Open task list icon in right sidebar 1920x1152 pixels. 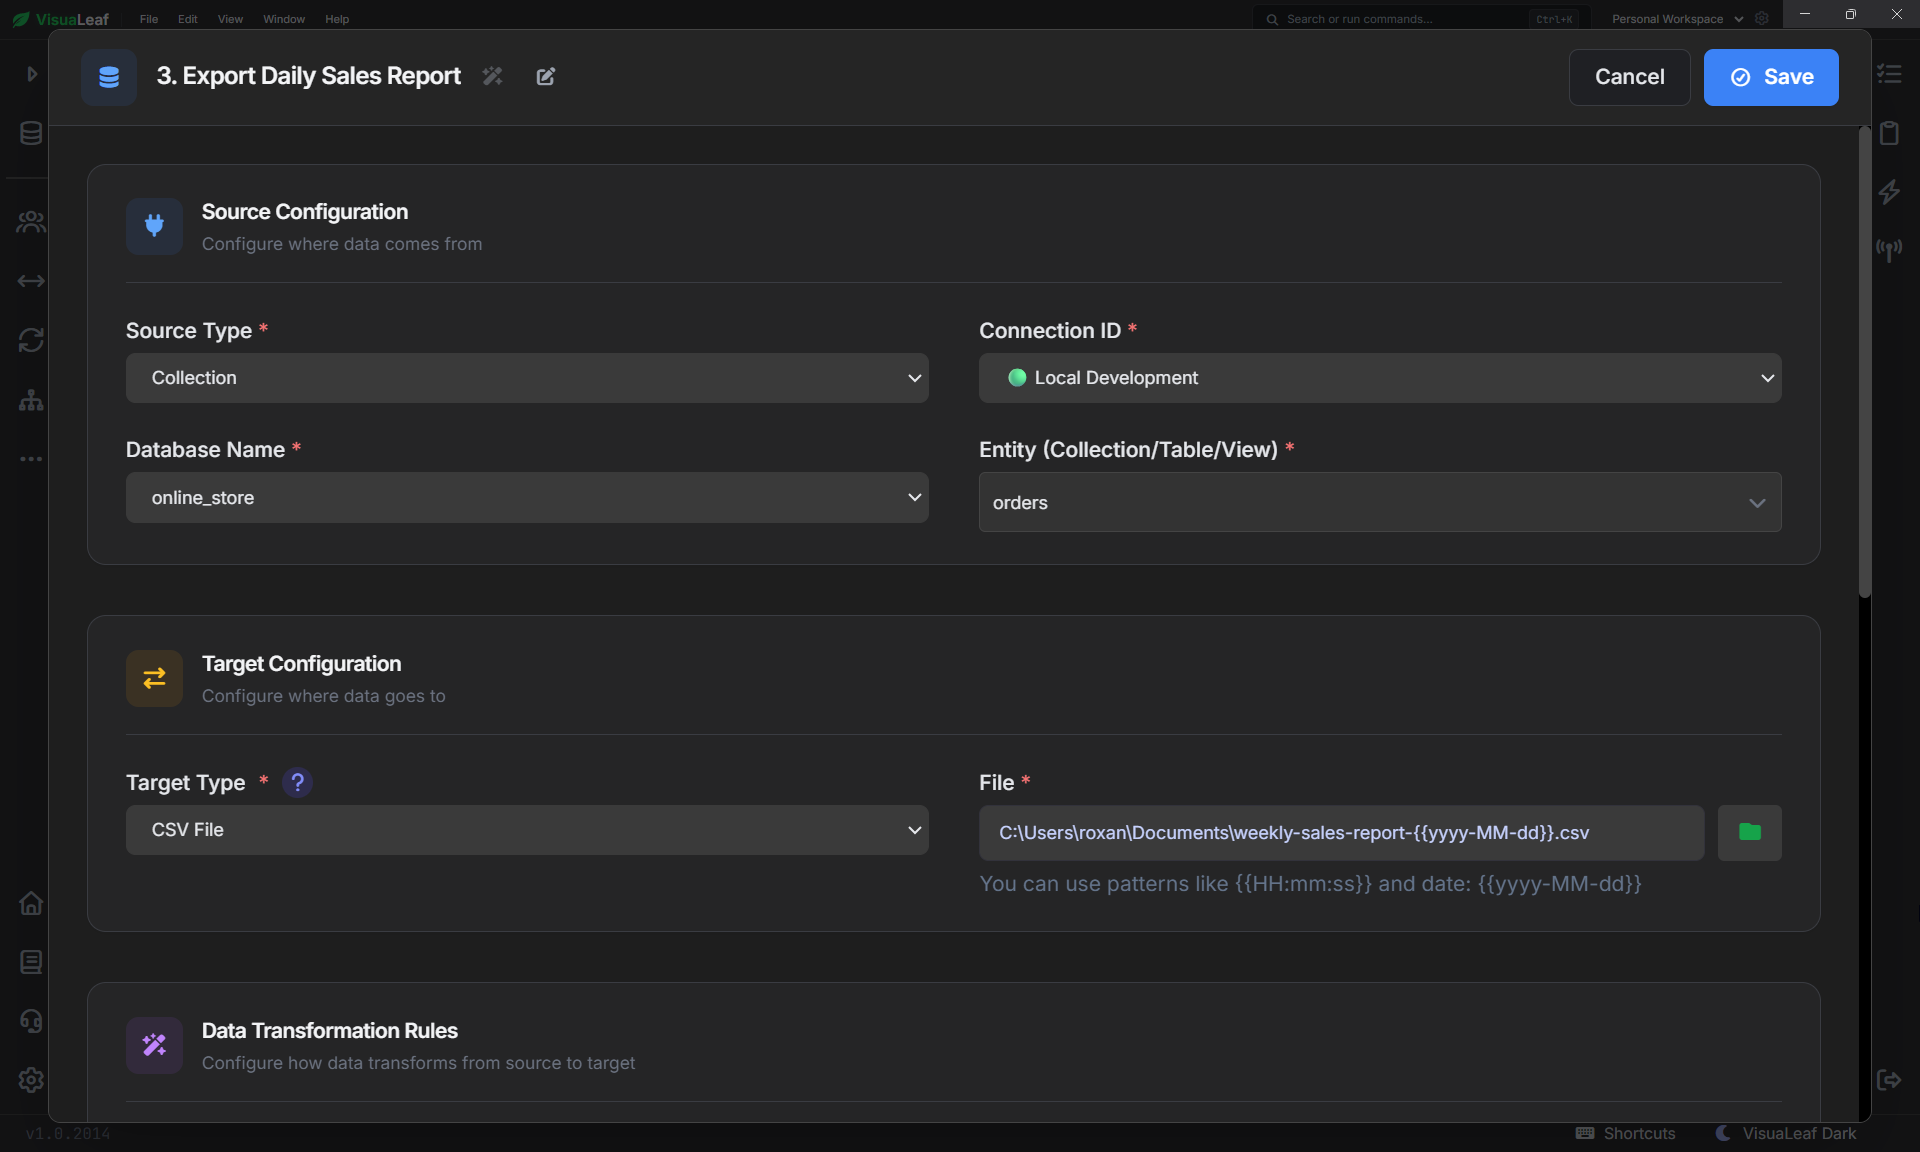[x=1889, y=74]
